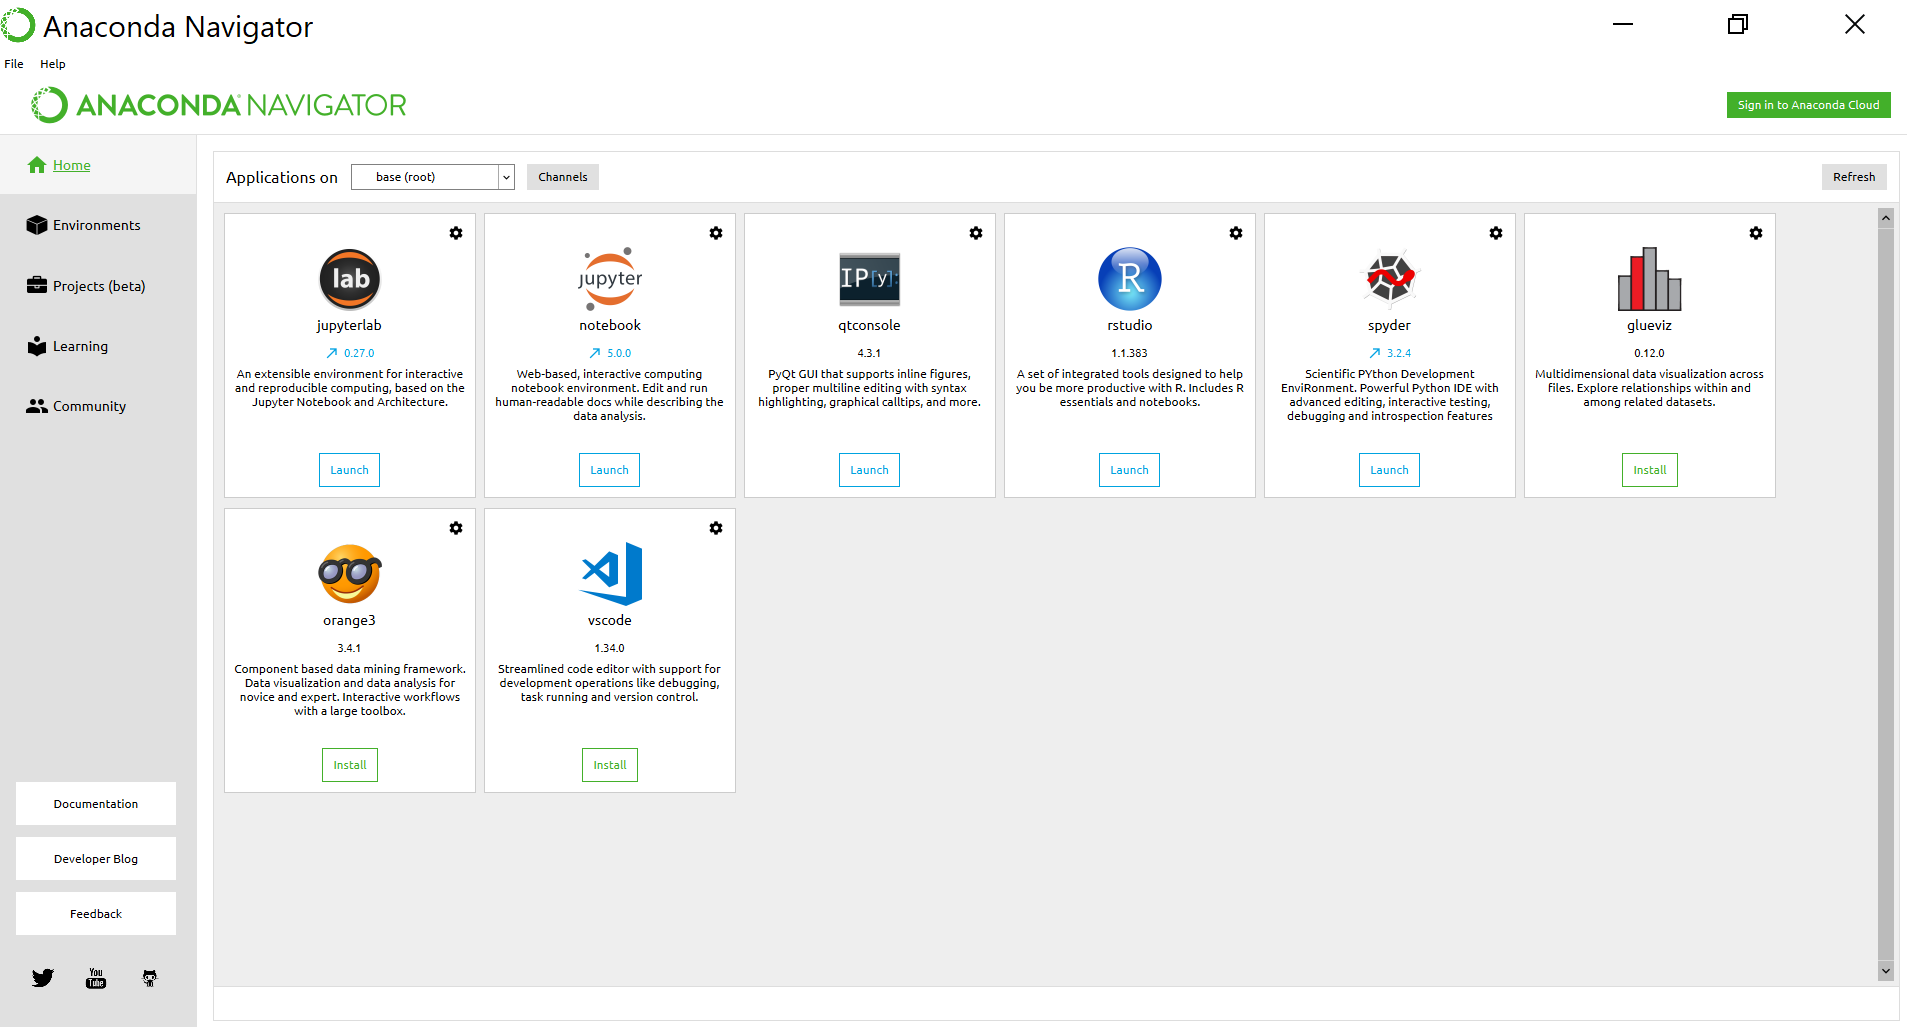Click the orange3 sunglasses logo
The height and width of the screenshot is (1027, 1907).
click(x=350, y=574)
